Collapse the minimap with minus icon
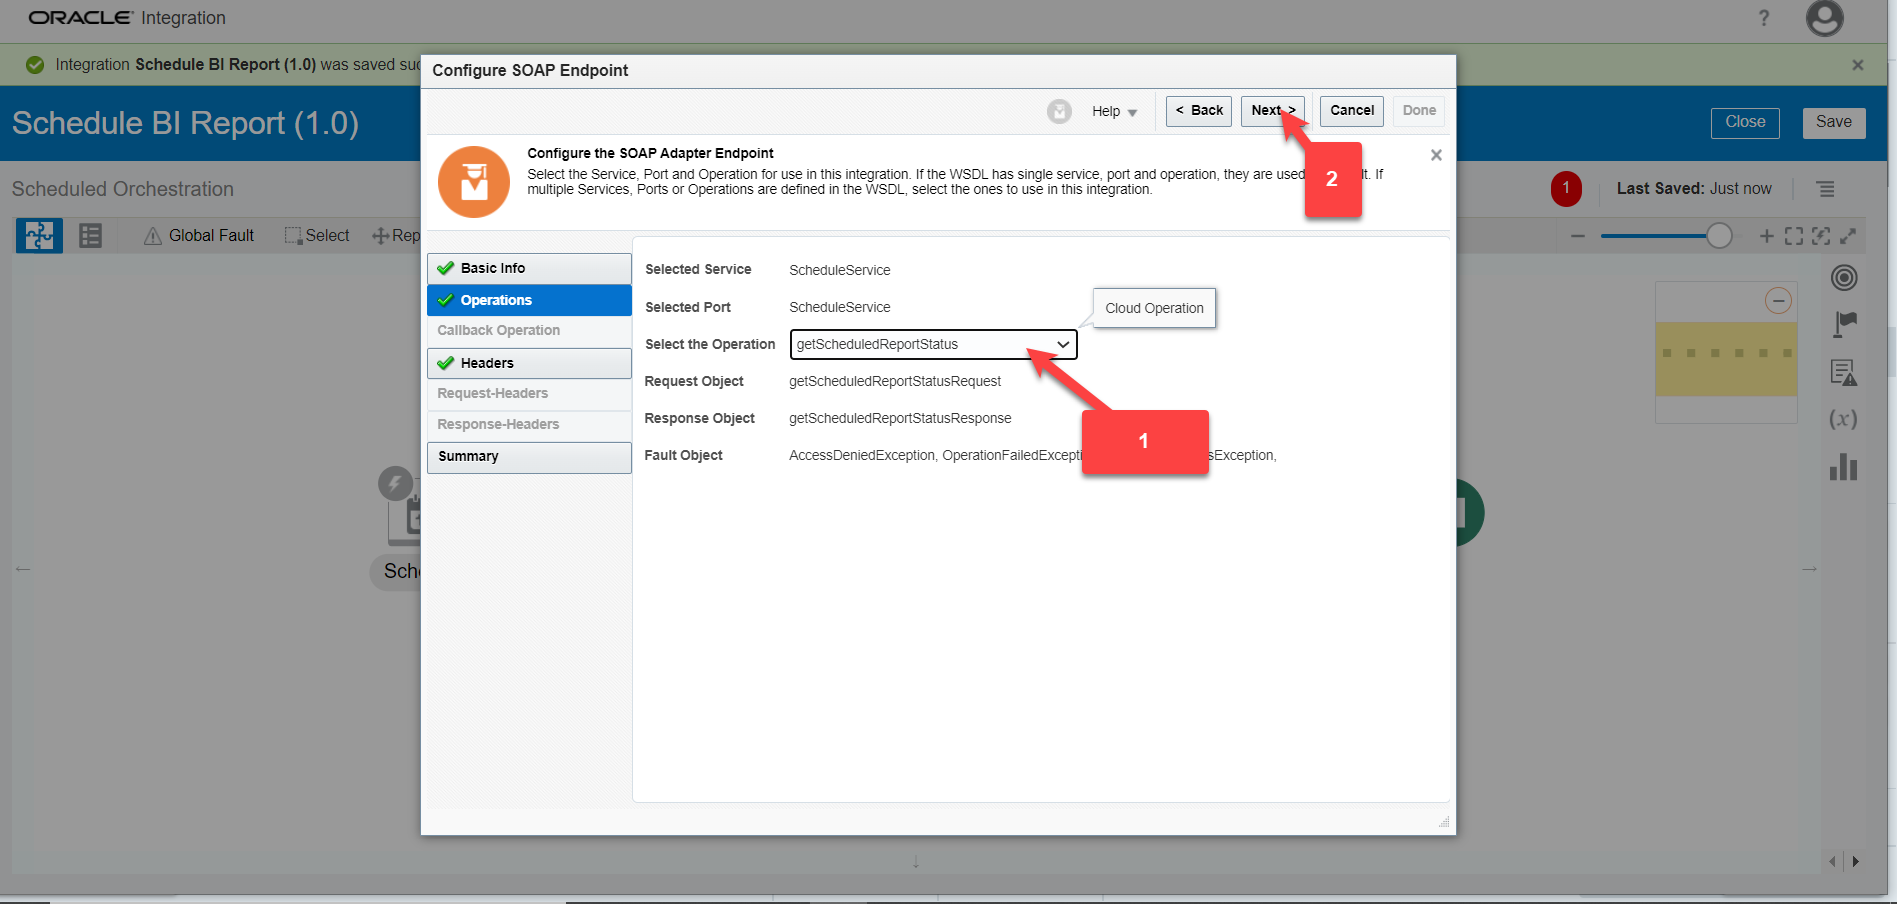Screen dimensions: 1897x904 (x=1777, y=301)
